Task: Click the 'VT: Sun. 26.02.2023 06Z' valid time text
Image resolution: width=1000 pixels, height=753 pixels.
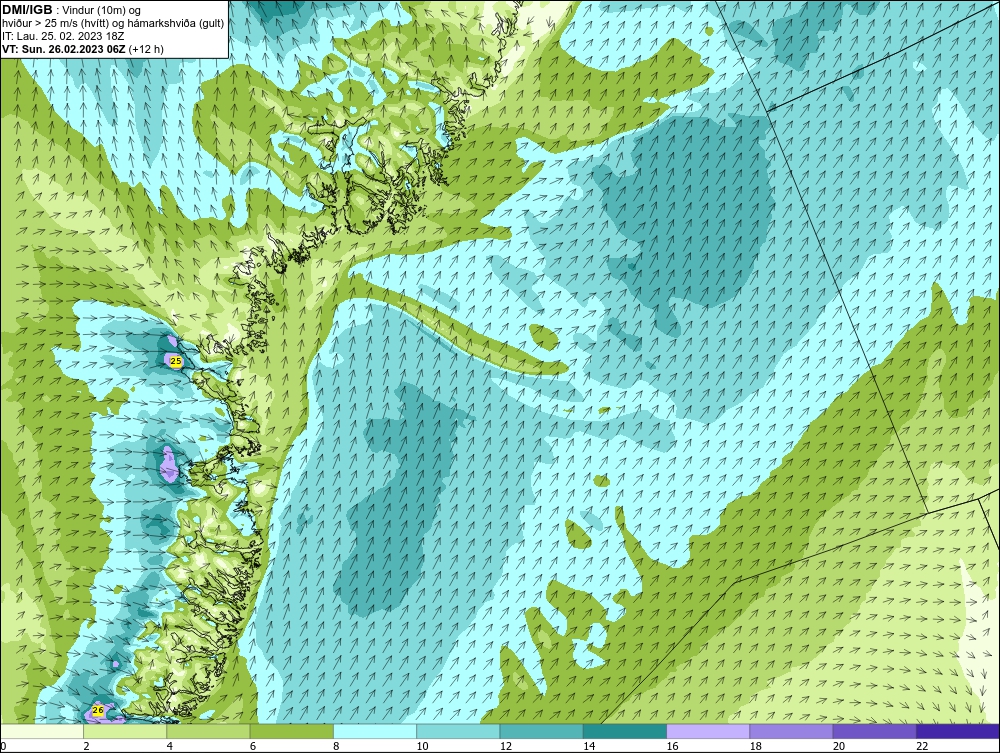Action: point(64,49)
